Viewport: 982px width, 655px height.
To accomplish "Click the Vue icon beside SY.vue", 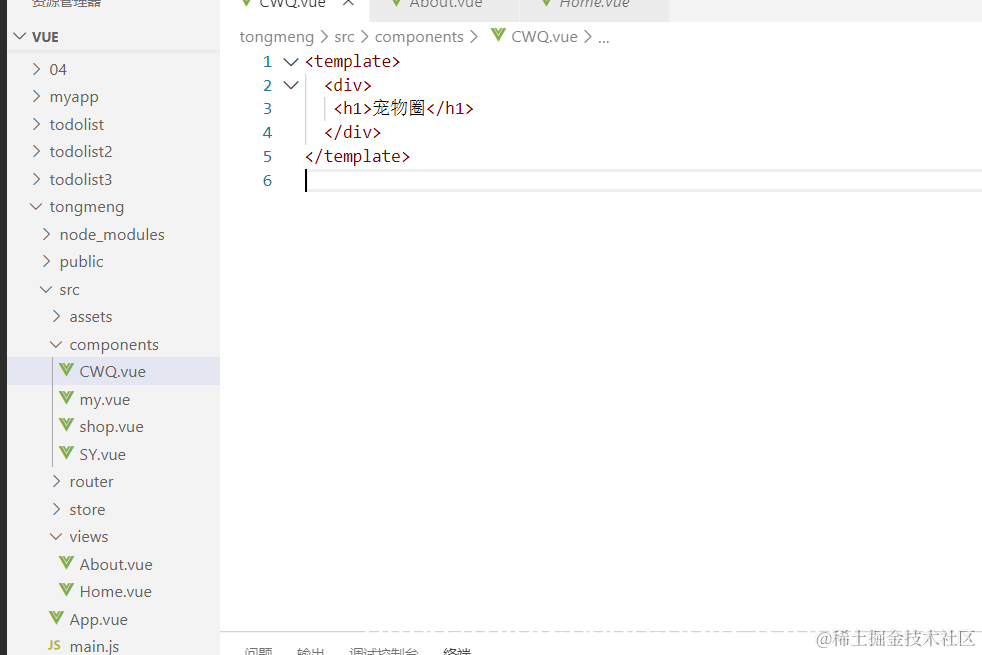I will click(x=66, y=453).
